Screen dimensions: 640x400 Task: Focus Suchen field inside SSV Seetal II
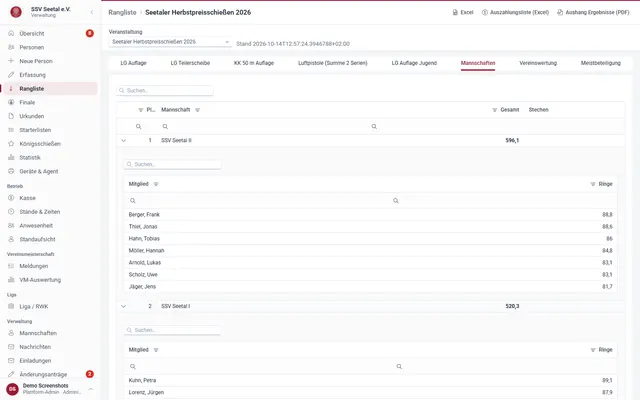point(173,164)
